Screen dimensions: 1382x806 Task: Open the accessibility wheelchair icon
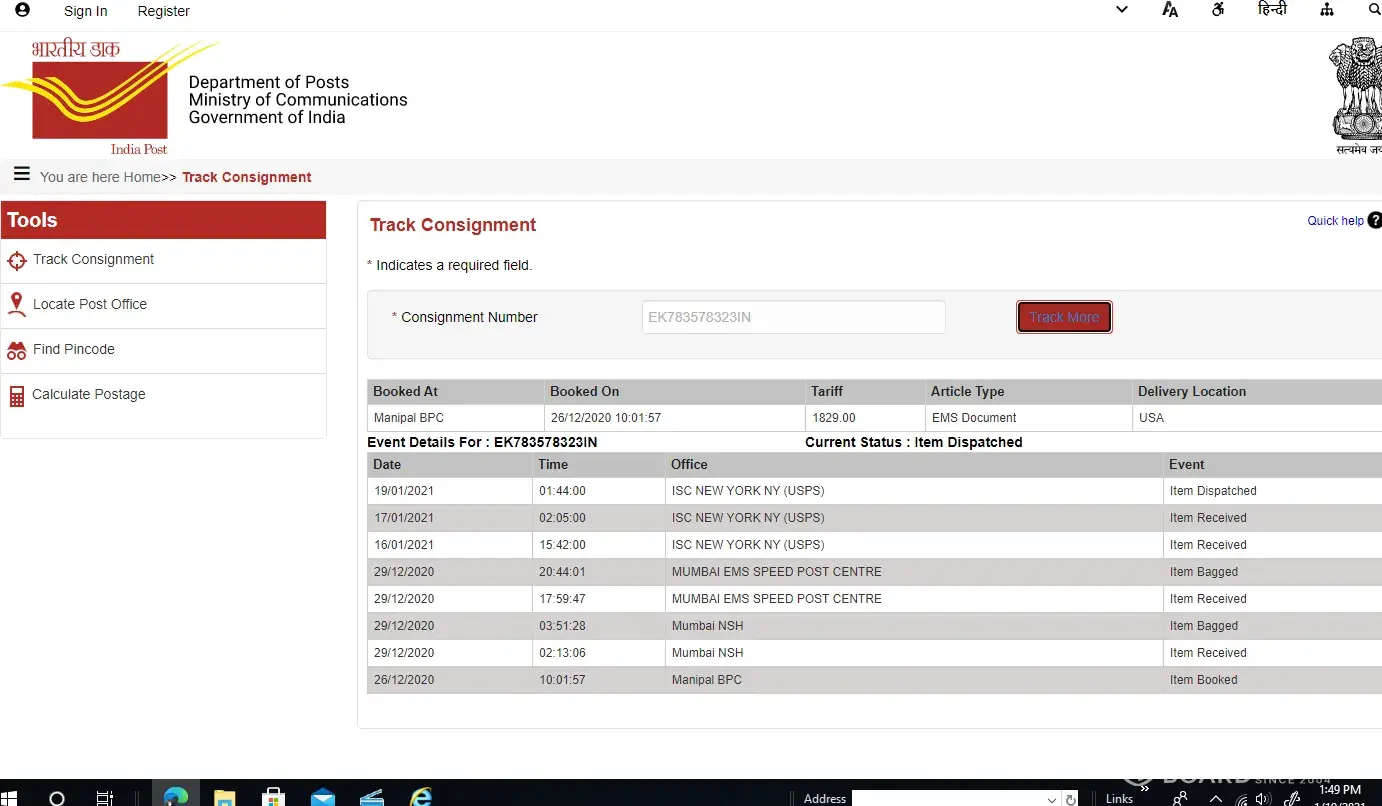(x=1218, y=10)
